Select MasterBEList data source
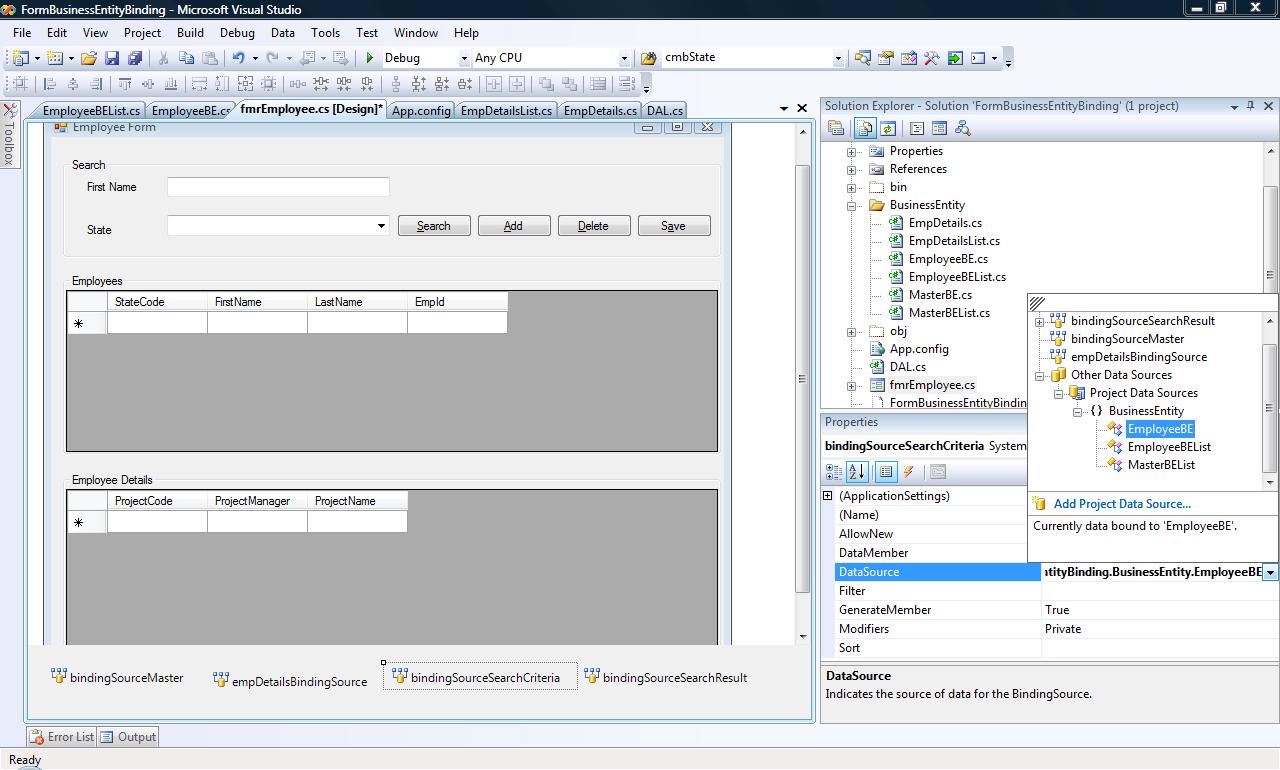Screen dimensions: 1280x770 pos(1161,465)
